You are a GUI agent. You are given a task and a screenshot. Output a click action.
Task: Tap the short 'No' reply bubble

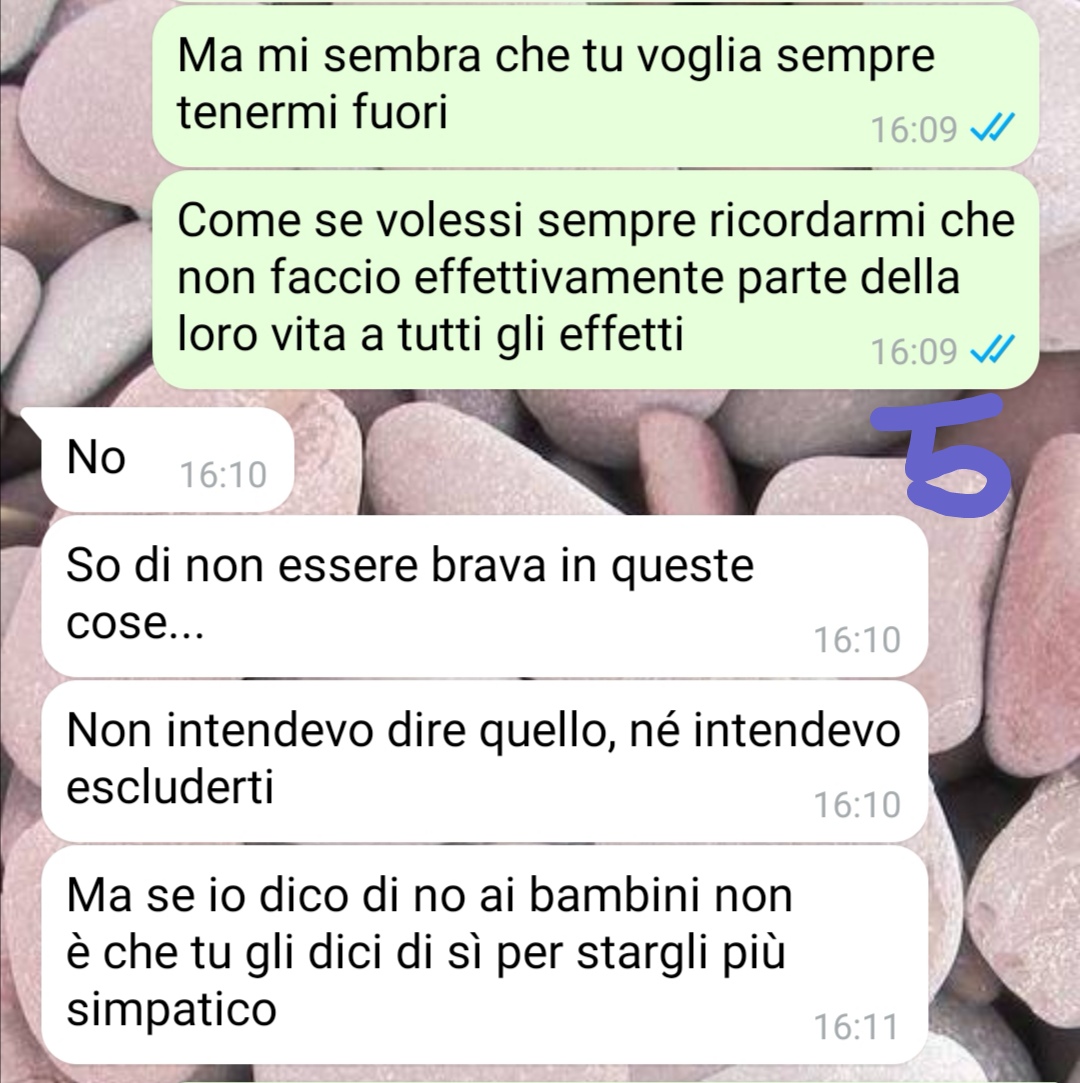pyautogui.click(x=167, y=459)
